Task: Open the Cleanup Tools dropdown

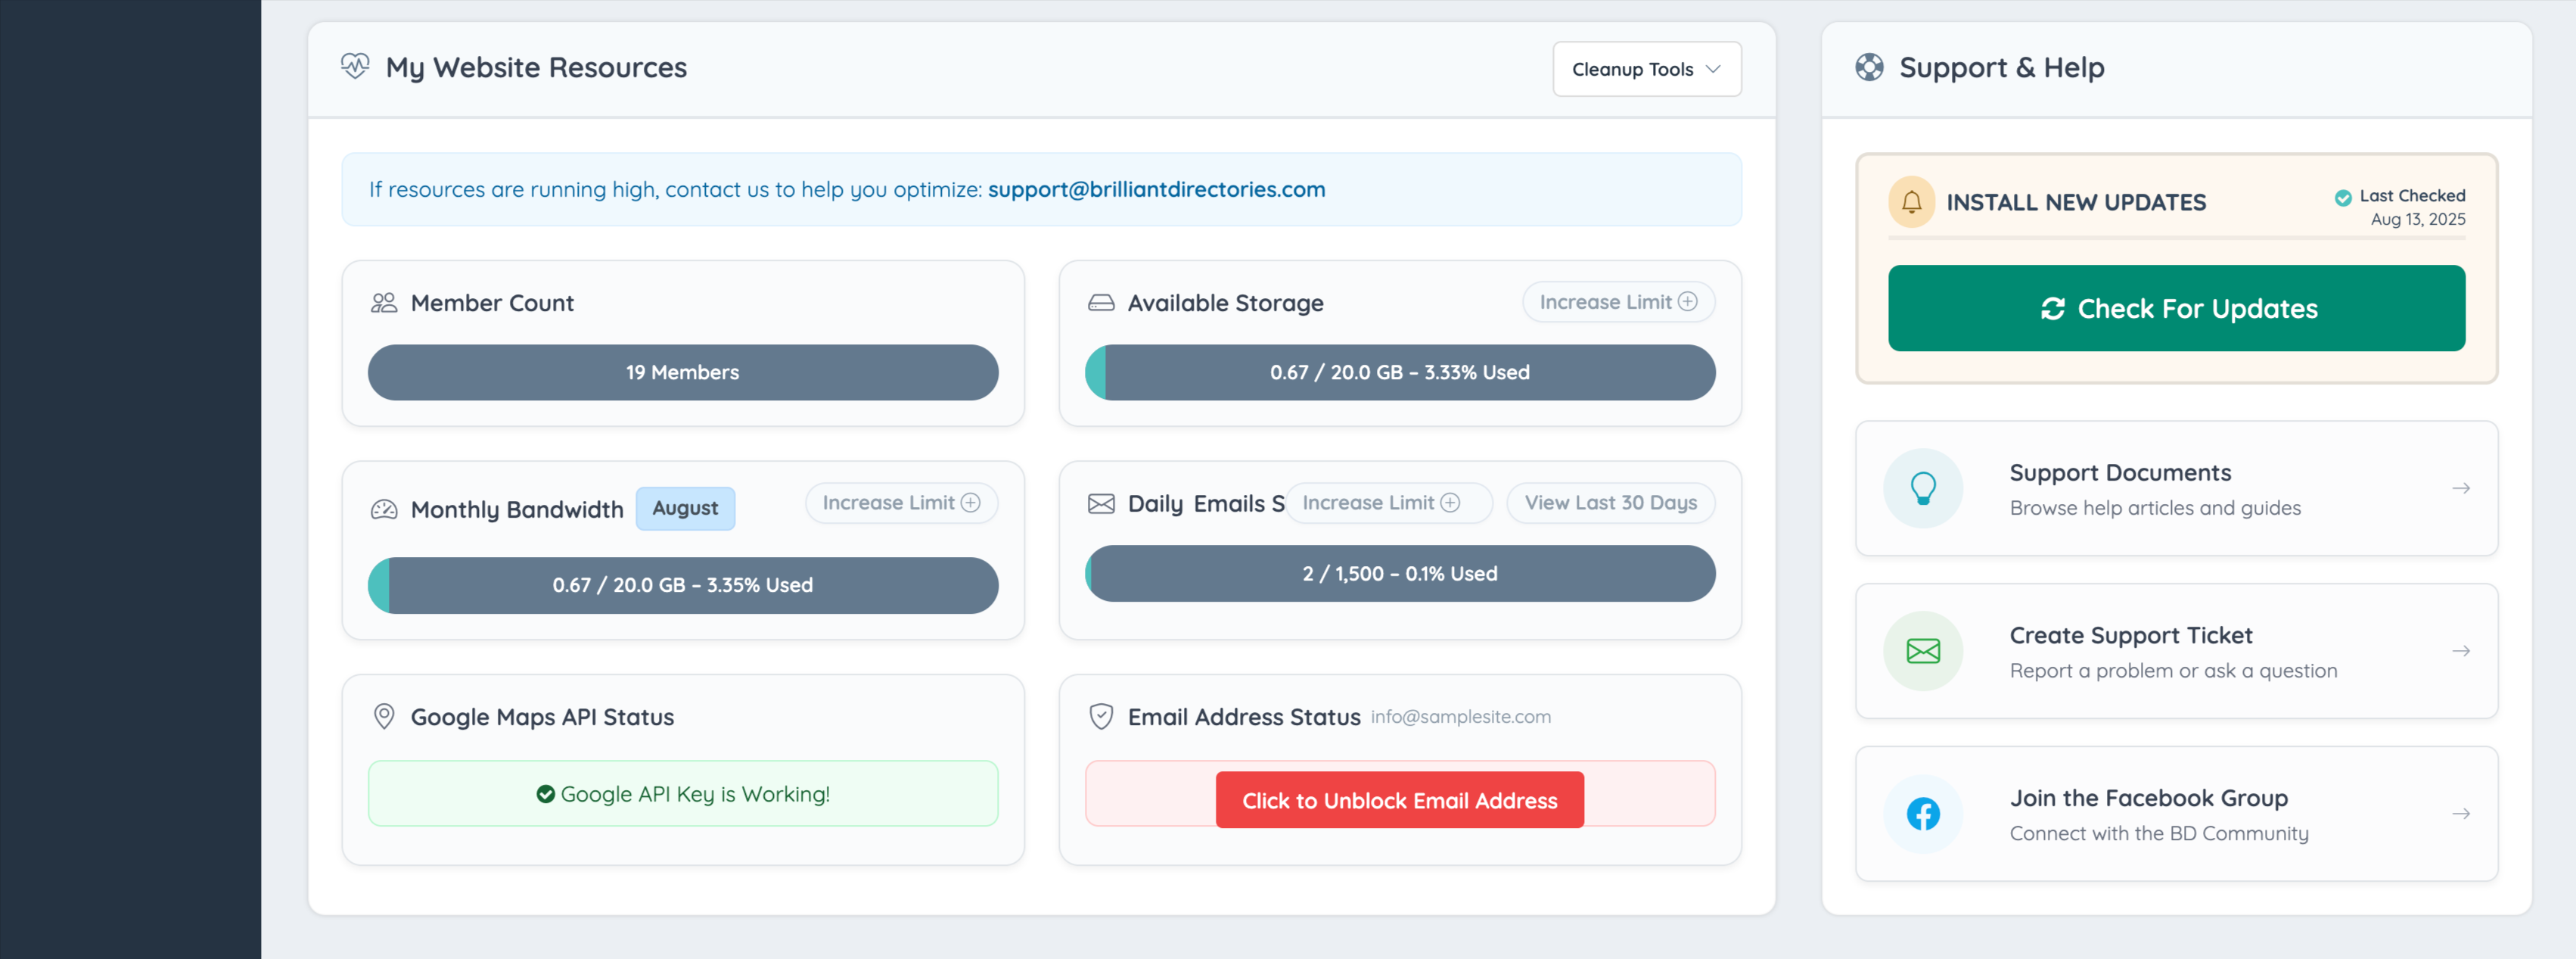Action: pyautogui.click(x=1646, y=69)
